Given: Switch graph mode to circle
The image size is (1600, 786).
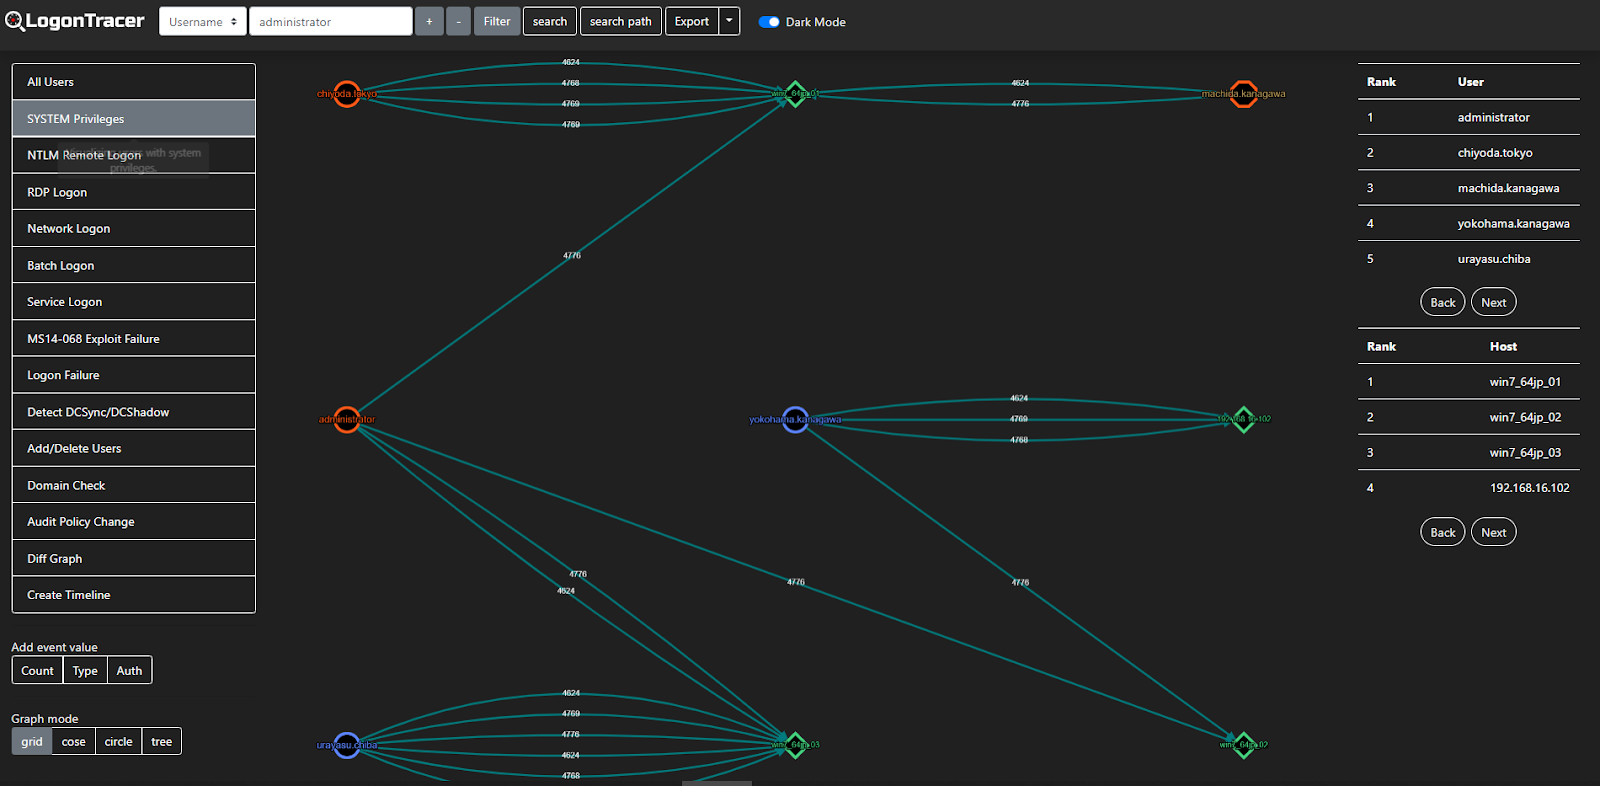Looking at the screenshot, I should (x=118, y=741).
